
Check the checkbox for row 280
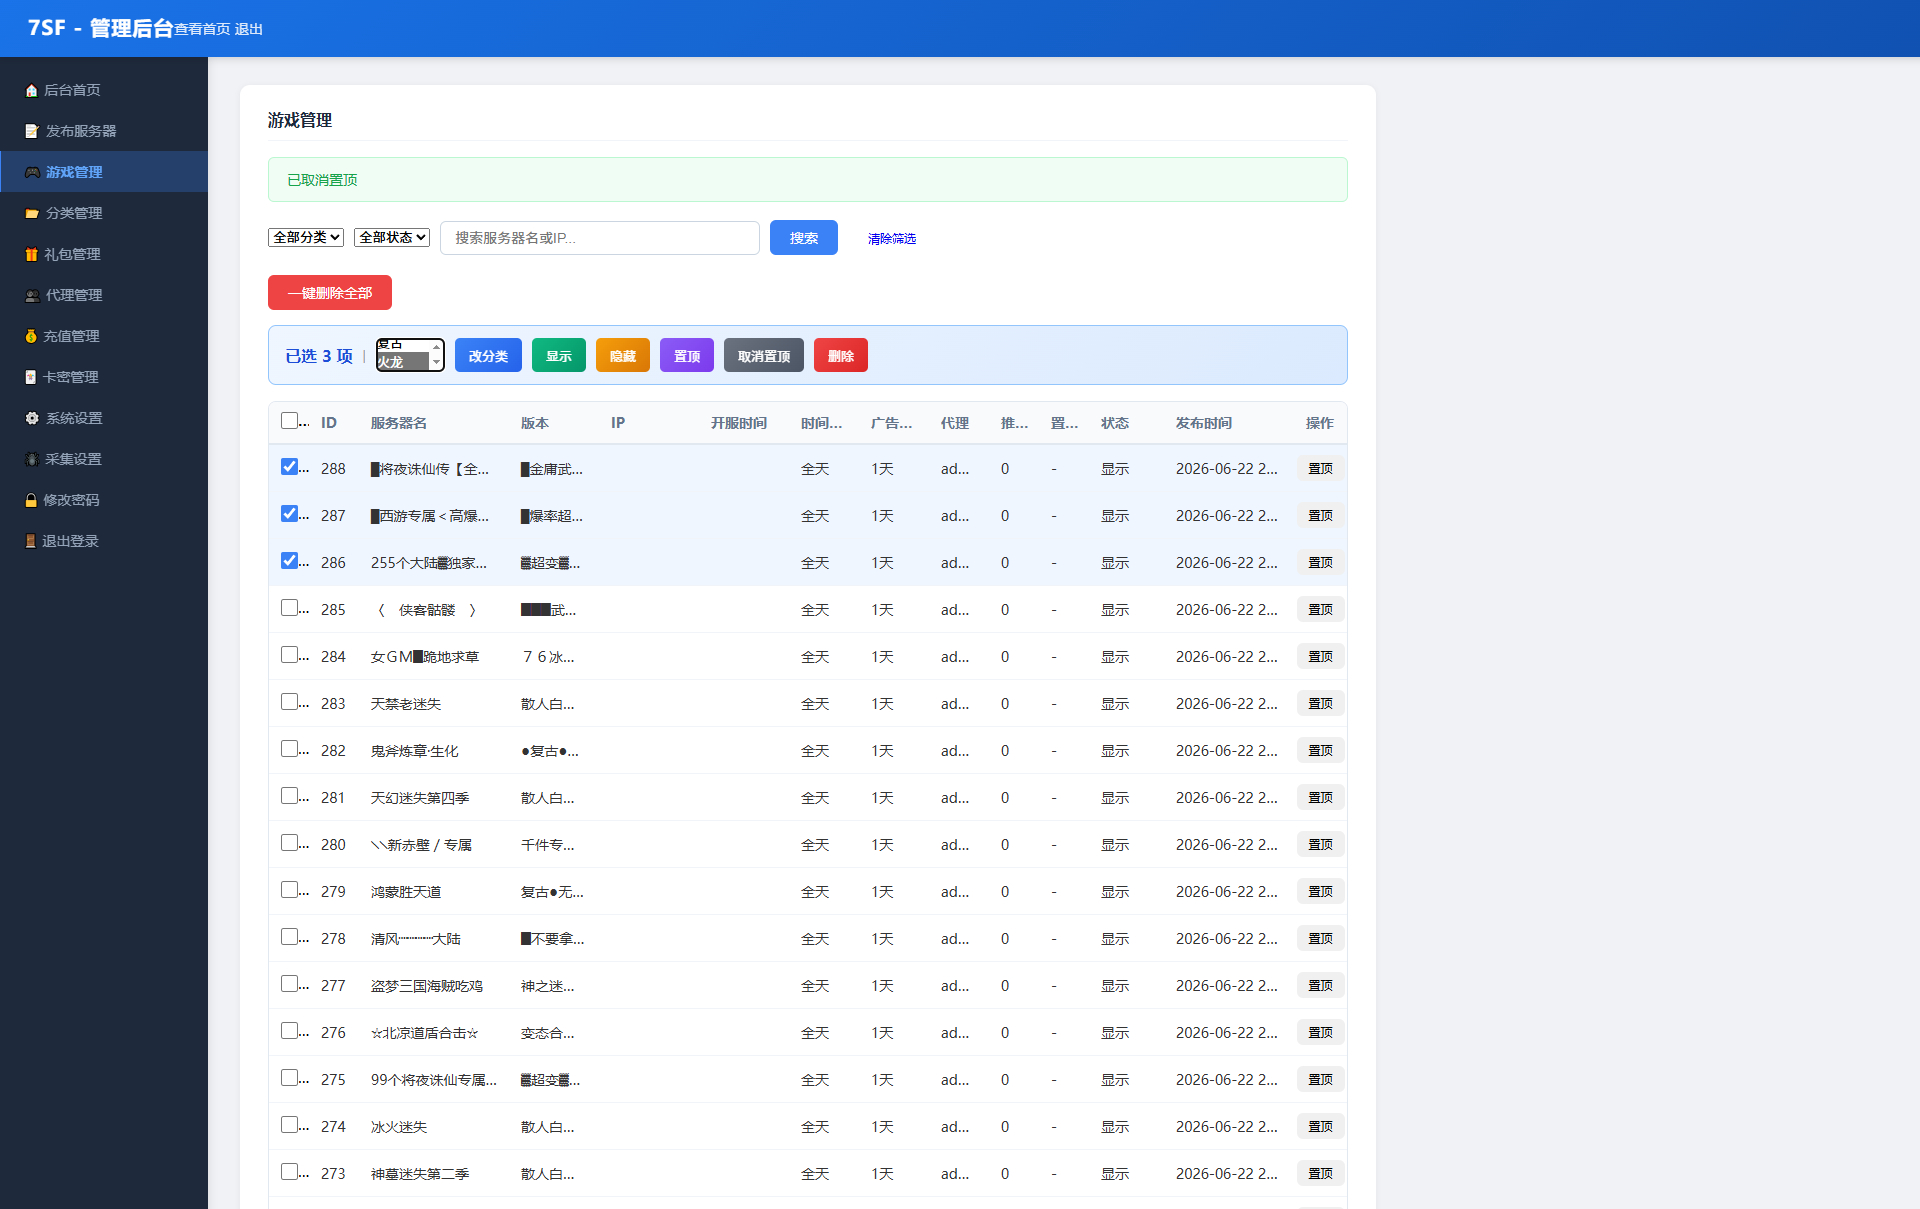(289, 842)
